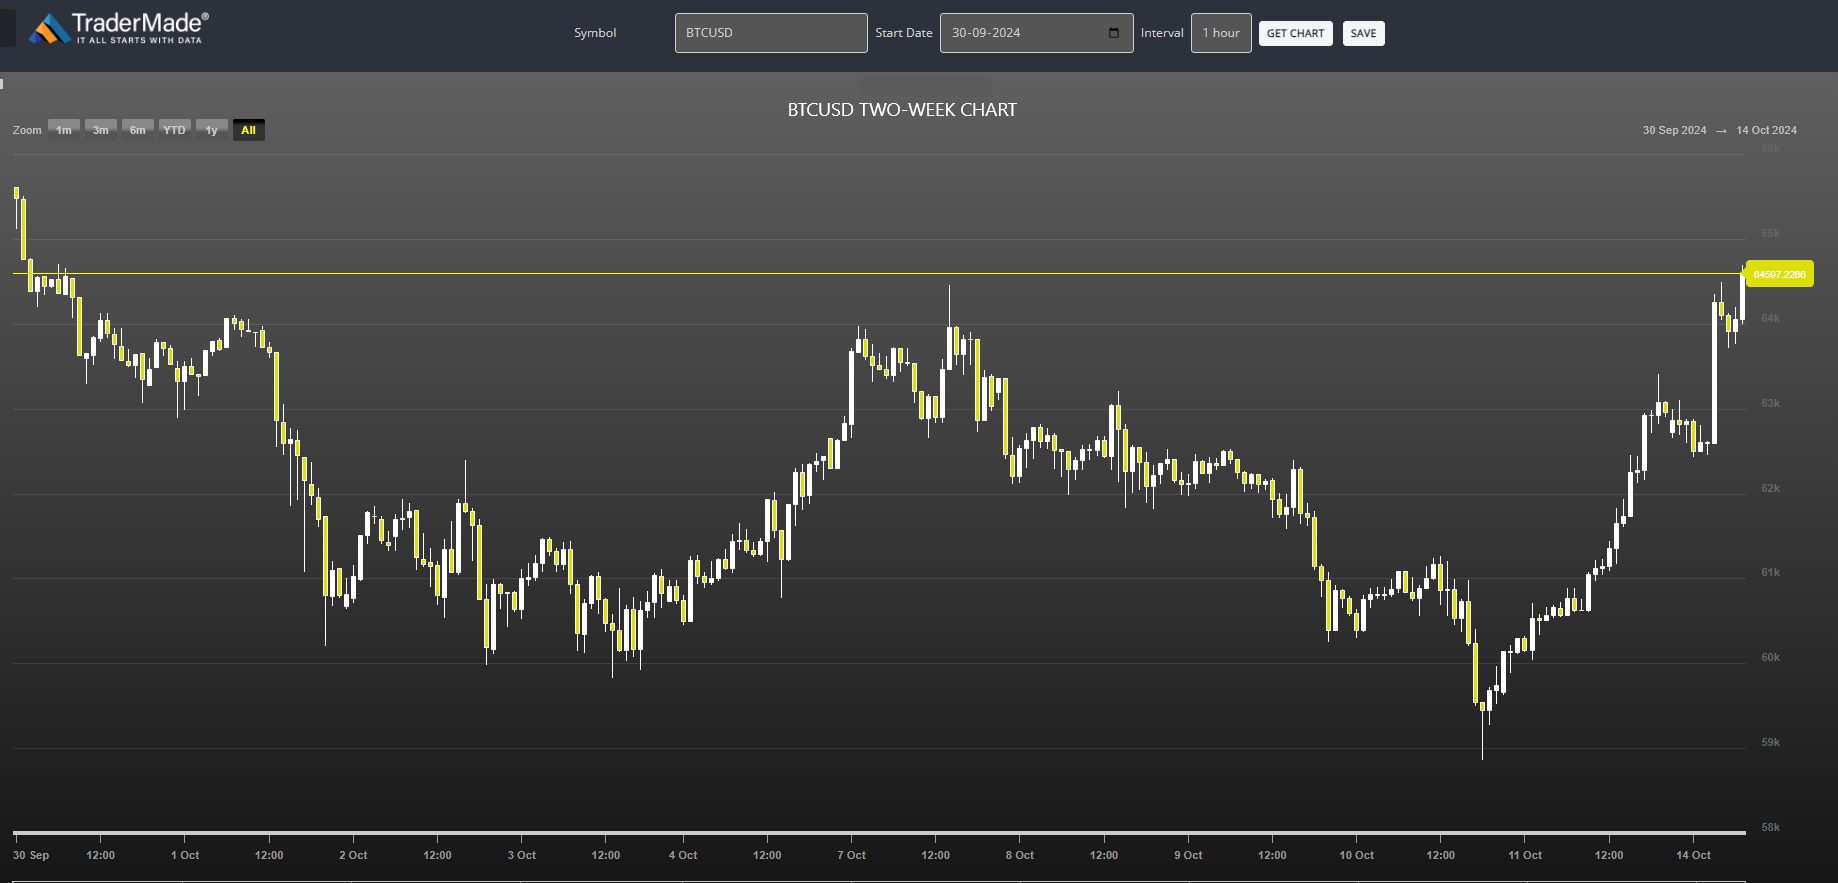The height and width of the screenshot is (883, 1838).
Task: Click the 64k price axis label
Action: (1770, 318)
